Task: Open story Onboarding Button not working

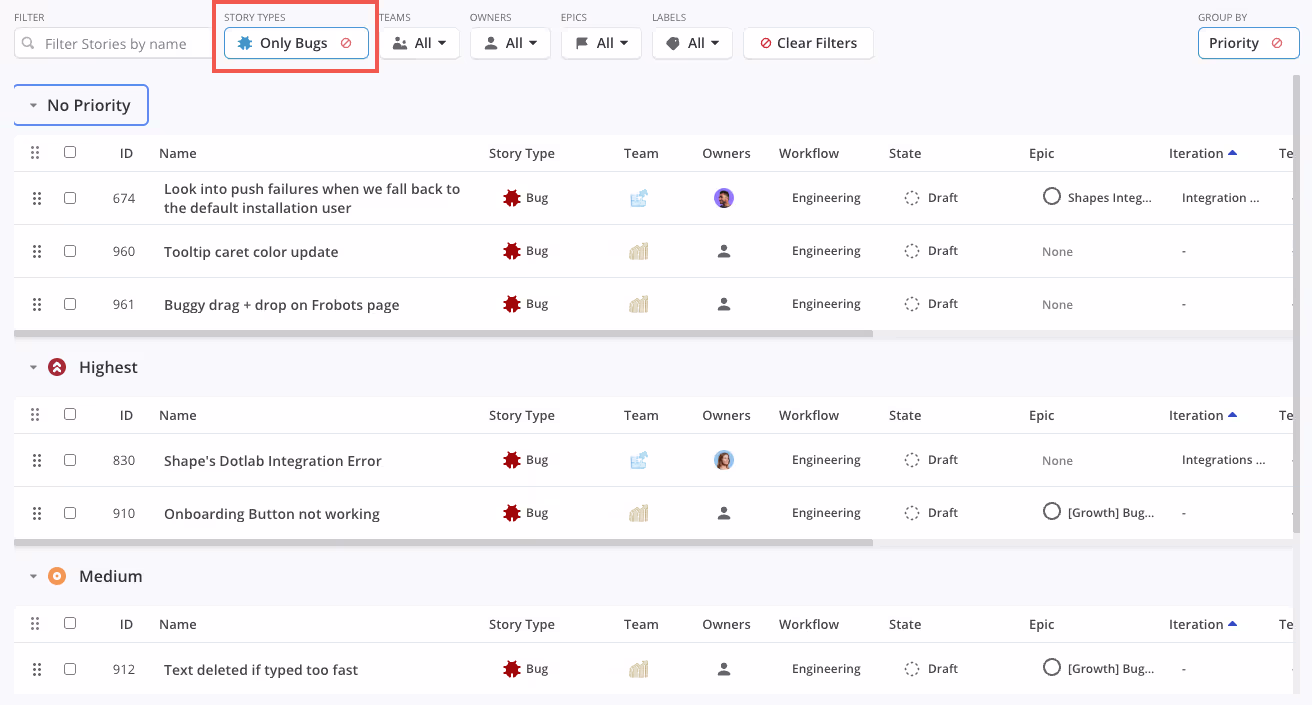Action: point(272,514)
